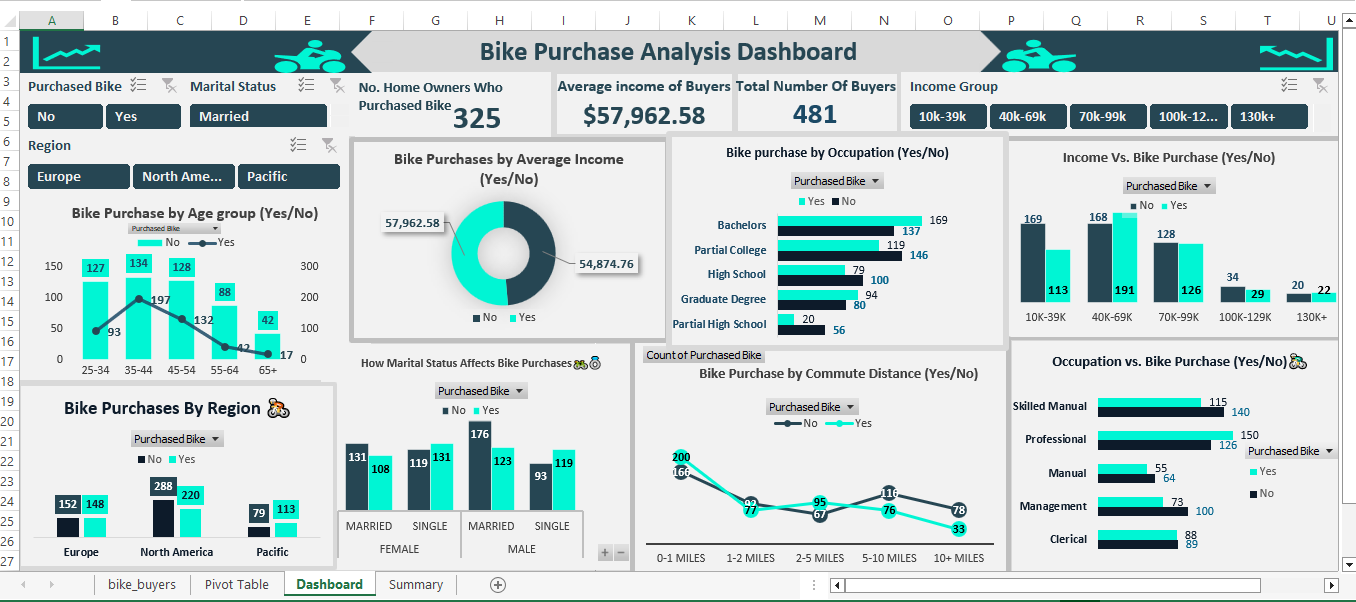Toggle multi-select icon in the Region slicer
The image size is (1356, 602).
coord(298,146)
